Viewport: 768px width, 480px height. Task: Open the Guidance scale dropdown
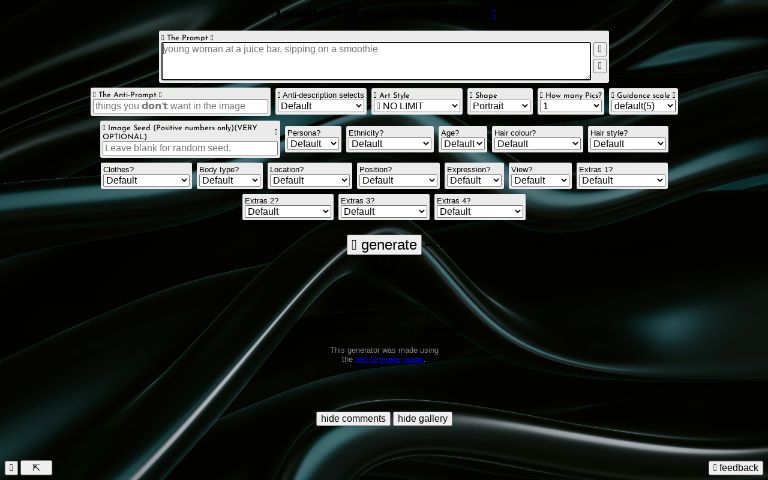pos(643,106)
